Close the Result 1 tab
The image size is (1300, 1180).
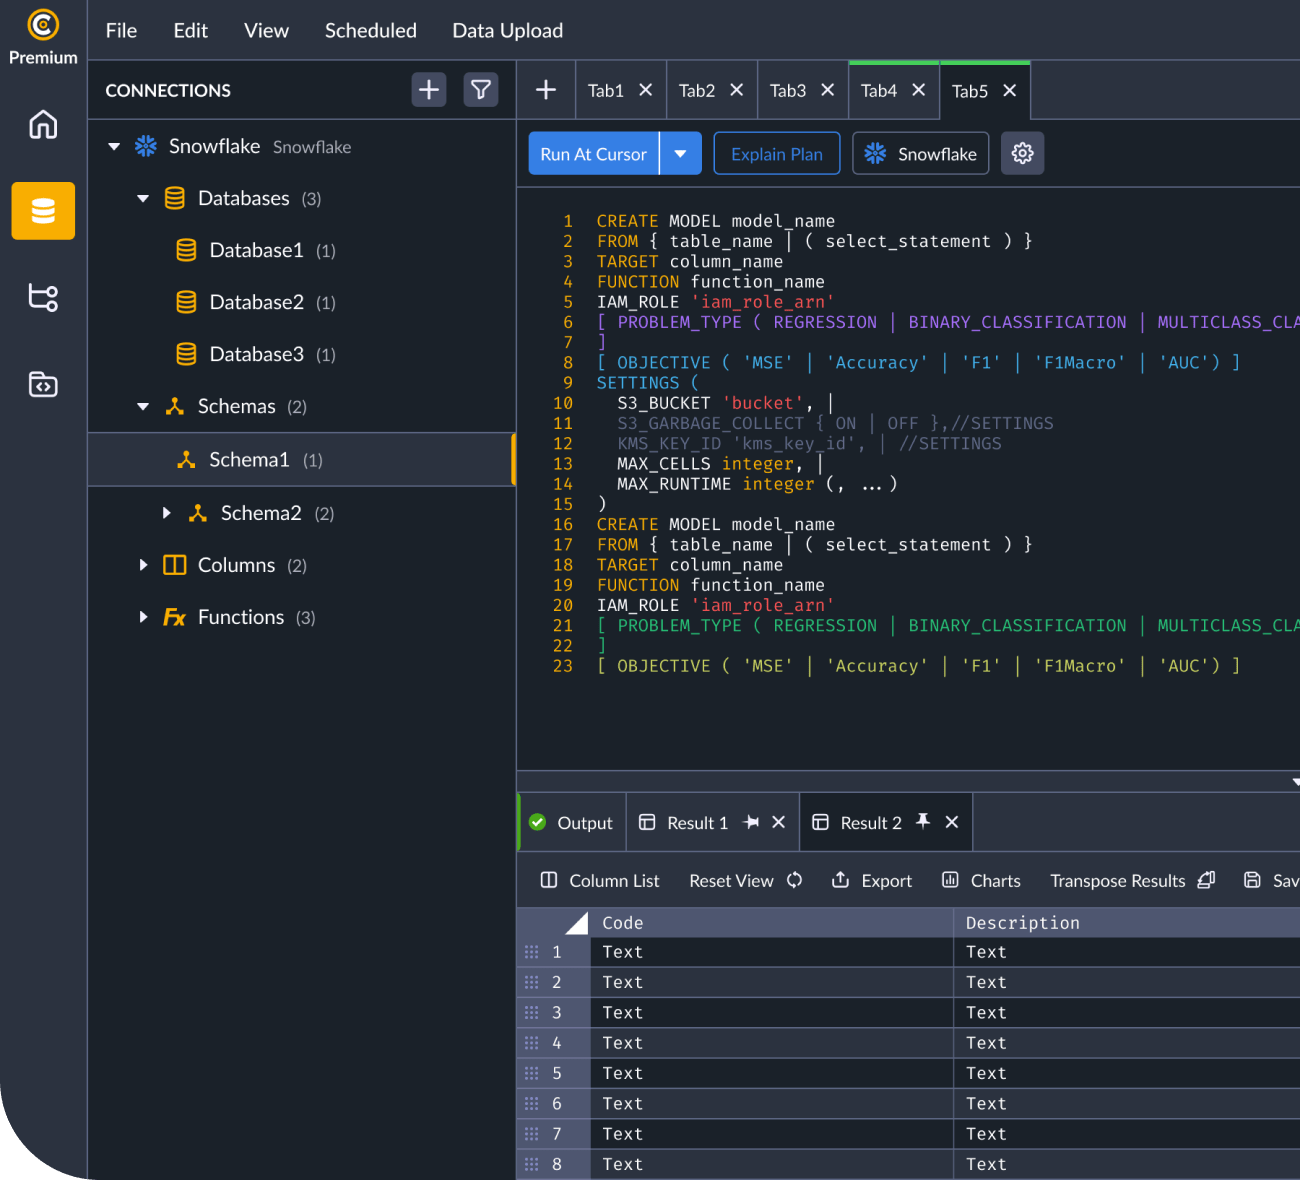tap(779, 822)
